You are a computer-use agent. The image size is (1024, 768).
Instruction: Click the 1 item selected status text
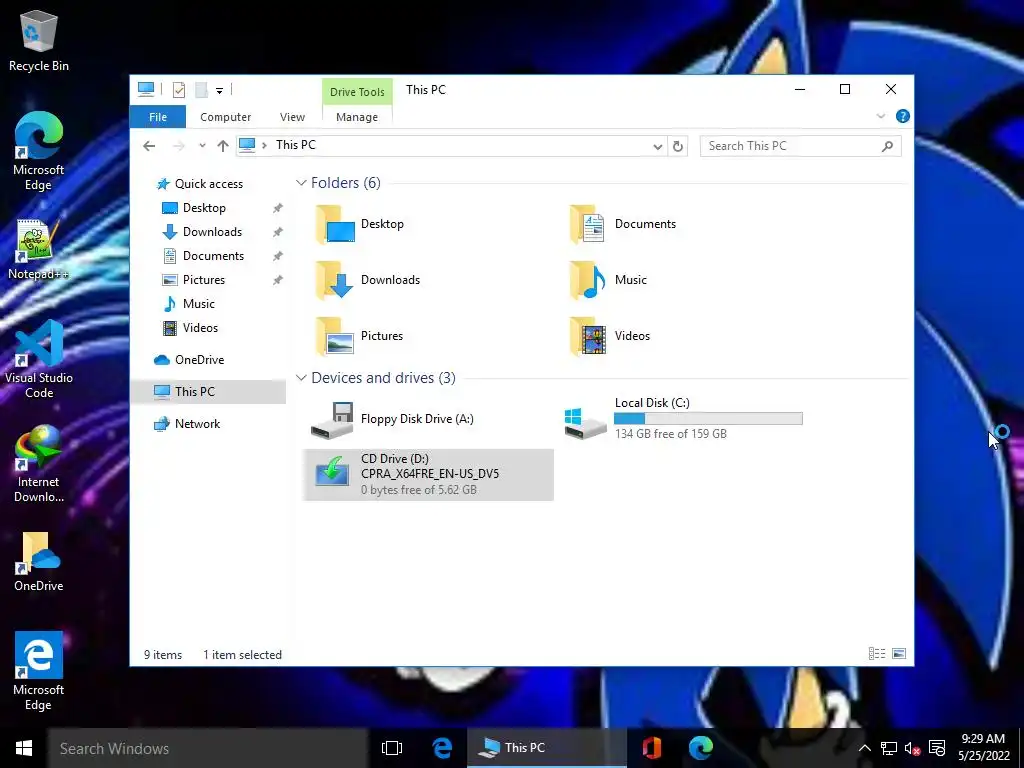(242, 655)
